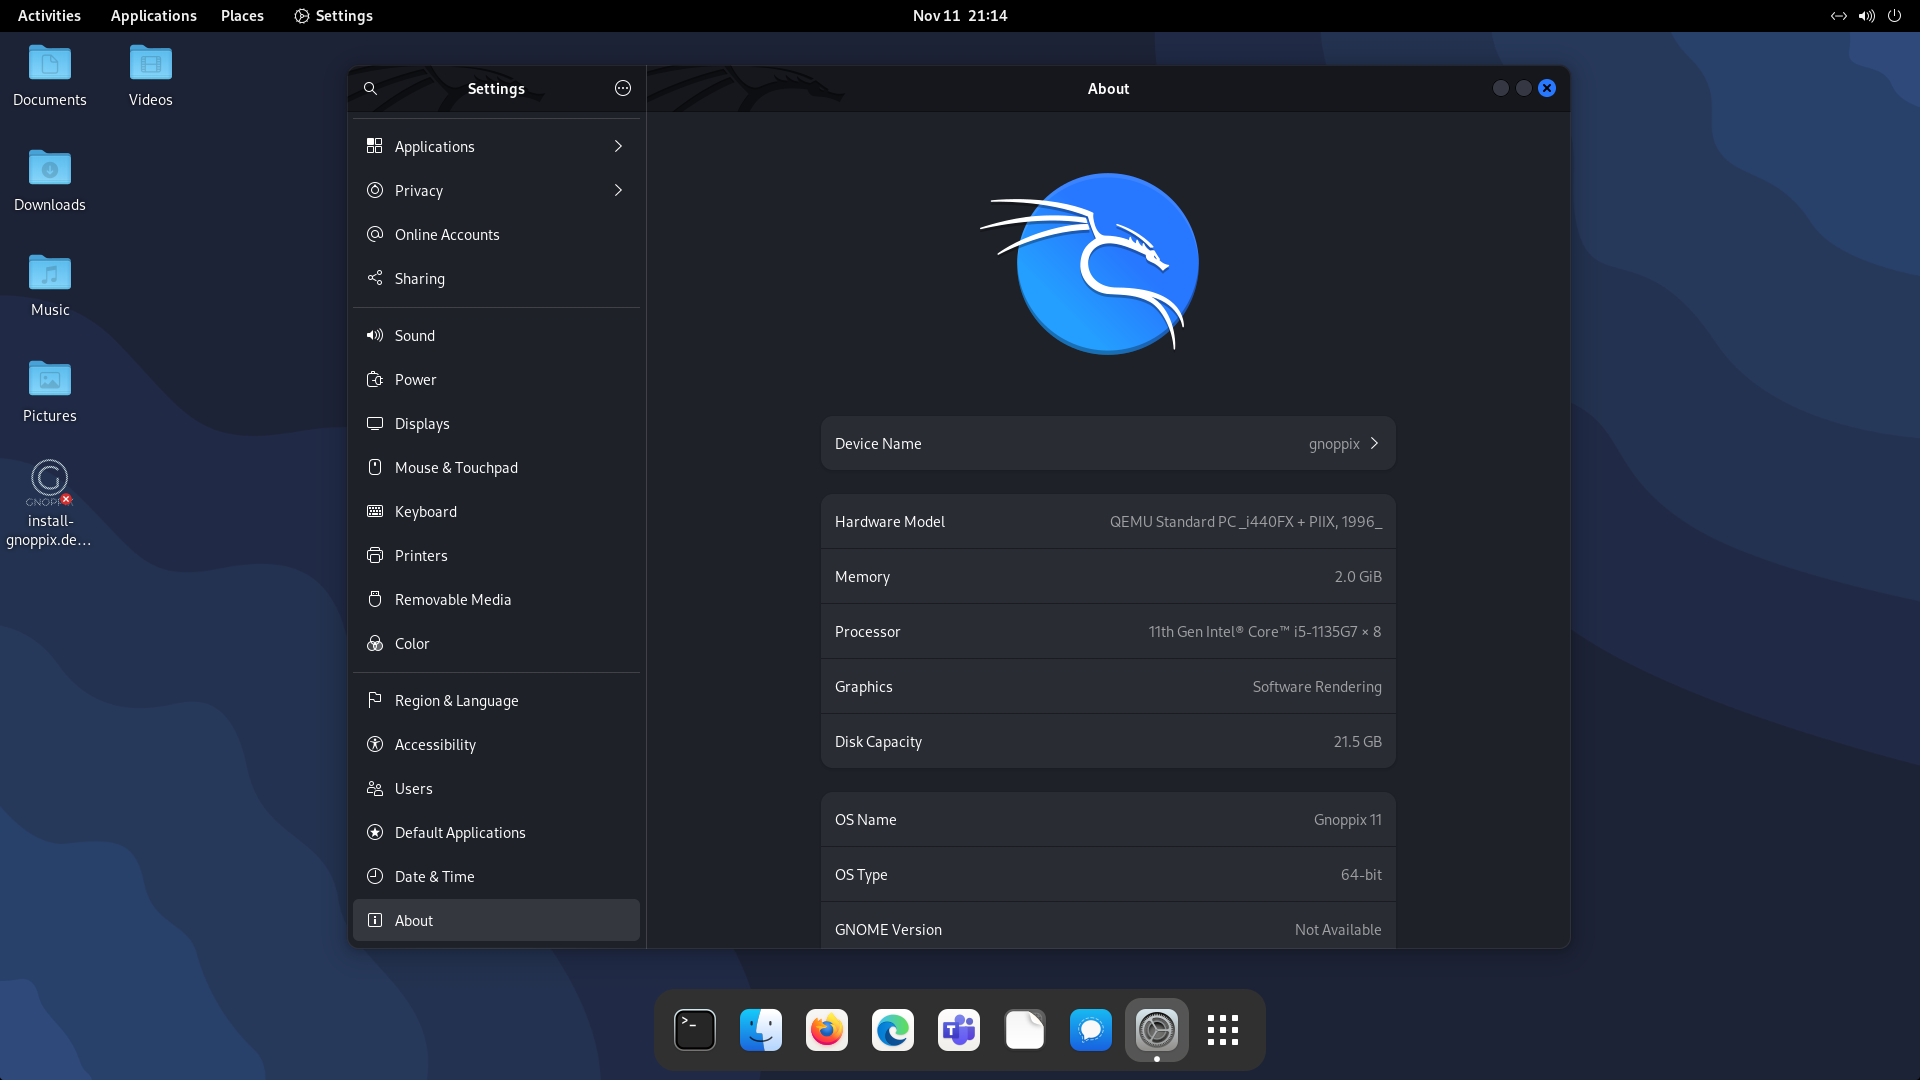Click the Processor row value
This screenshot has height=1080, width=1920.
pyautogui.click(x=1264, y=632)
